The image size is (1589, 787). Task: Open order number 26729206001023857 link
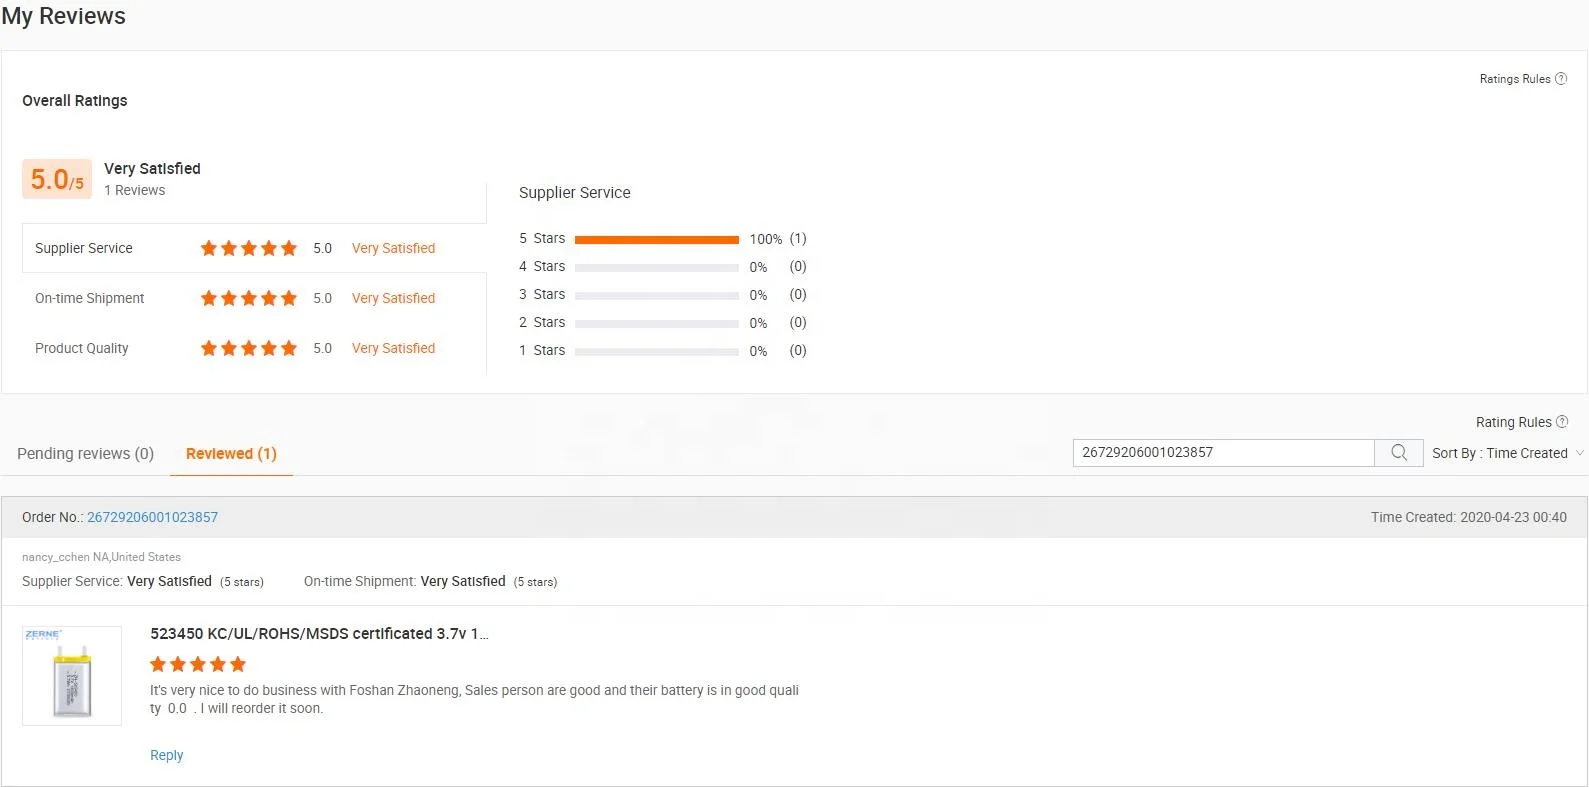click(x=152, y=517)
